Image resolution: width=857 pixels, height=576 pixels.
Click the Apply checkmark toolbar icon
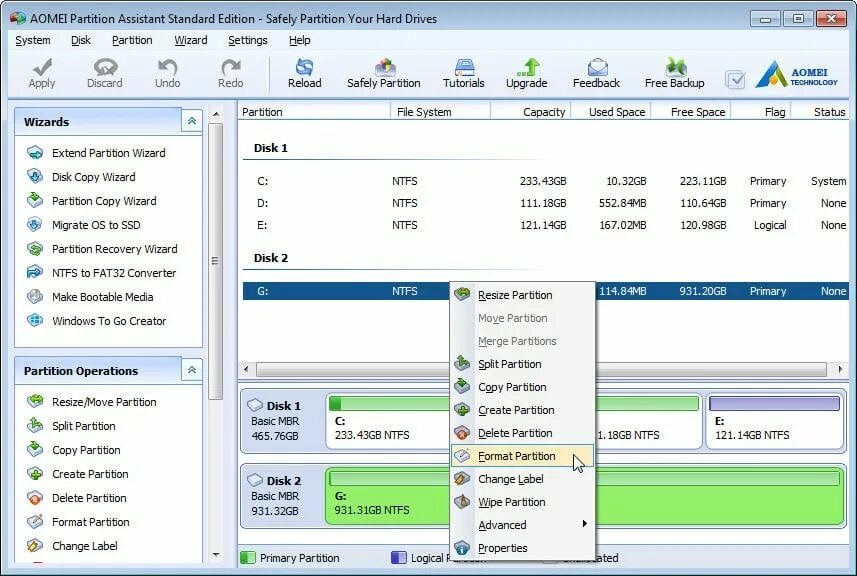click(x=42, y=68)
